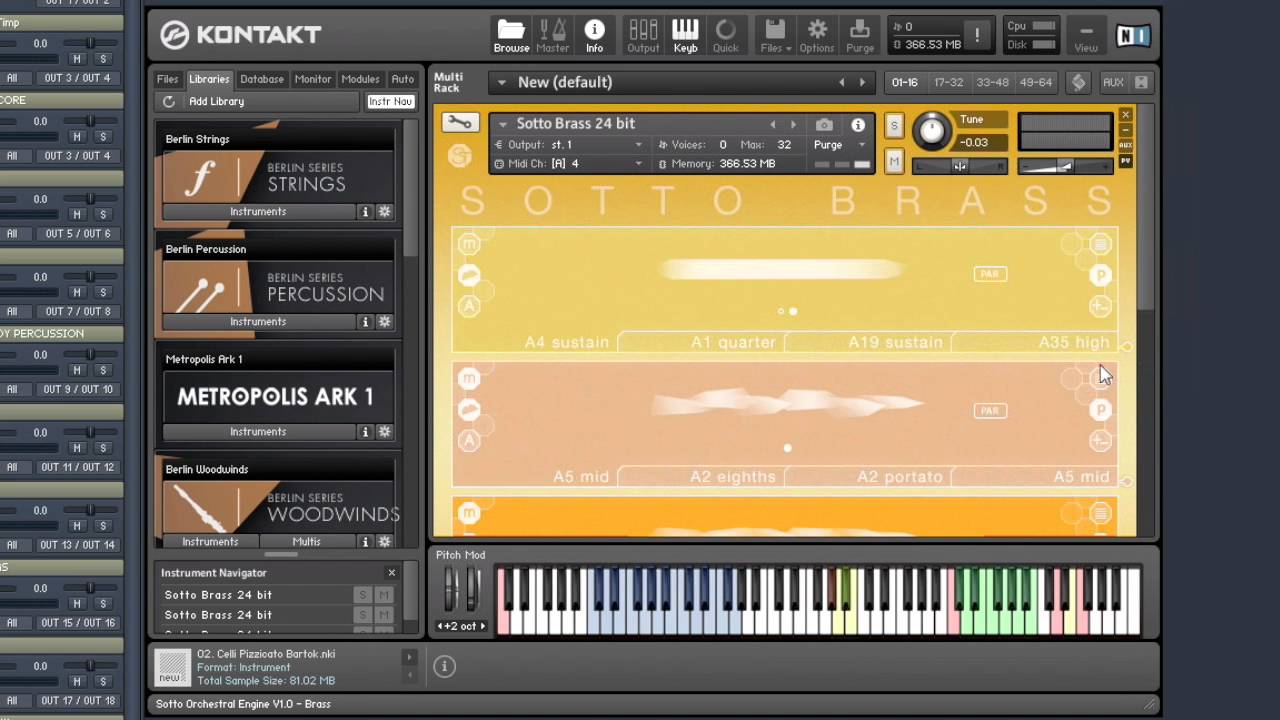Mute first Sotto Brass in Instrument Navigator
The height and width of the screenshot is (720, 1280).
382,595
